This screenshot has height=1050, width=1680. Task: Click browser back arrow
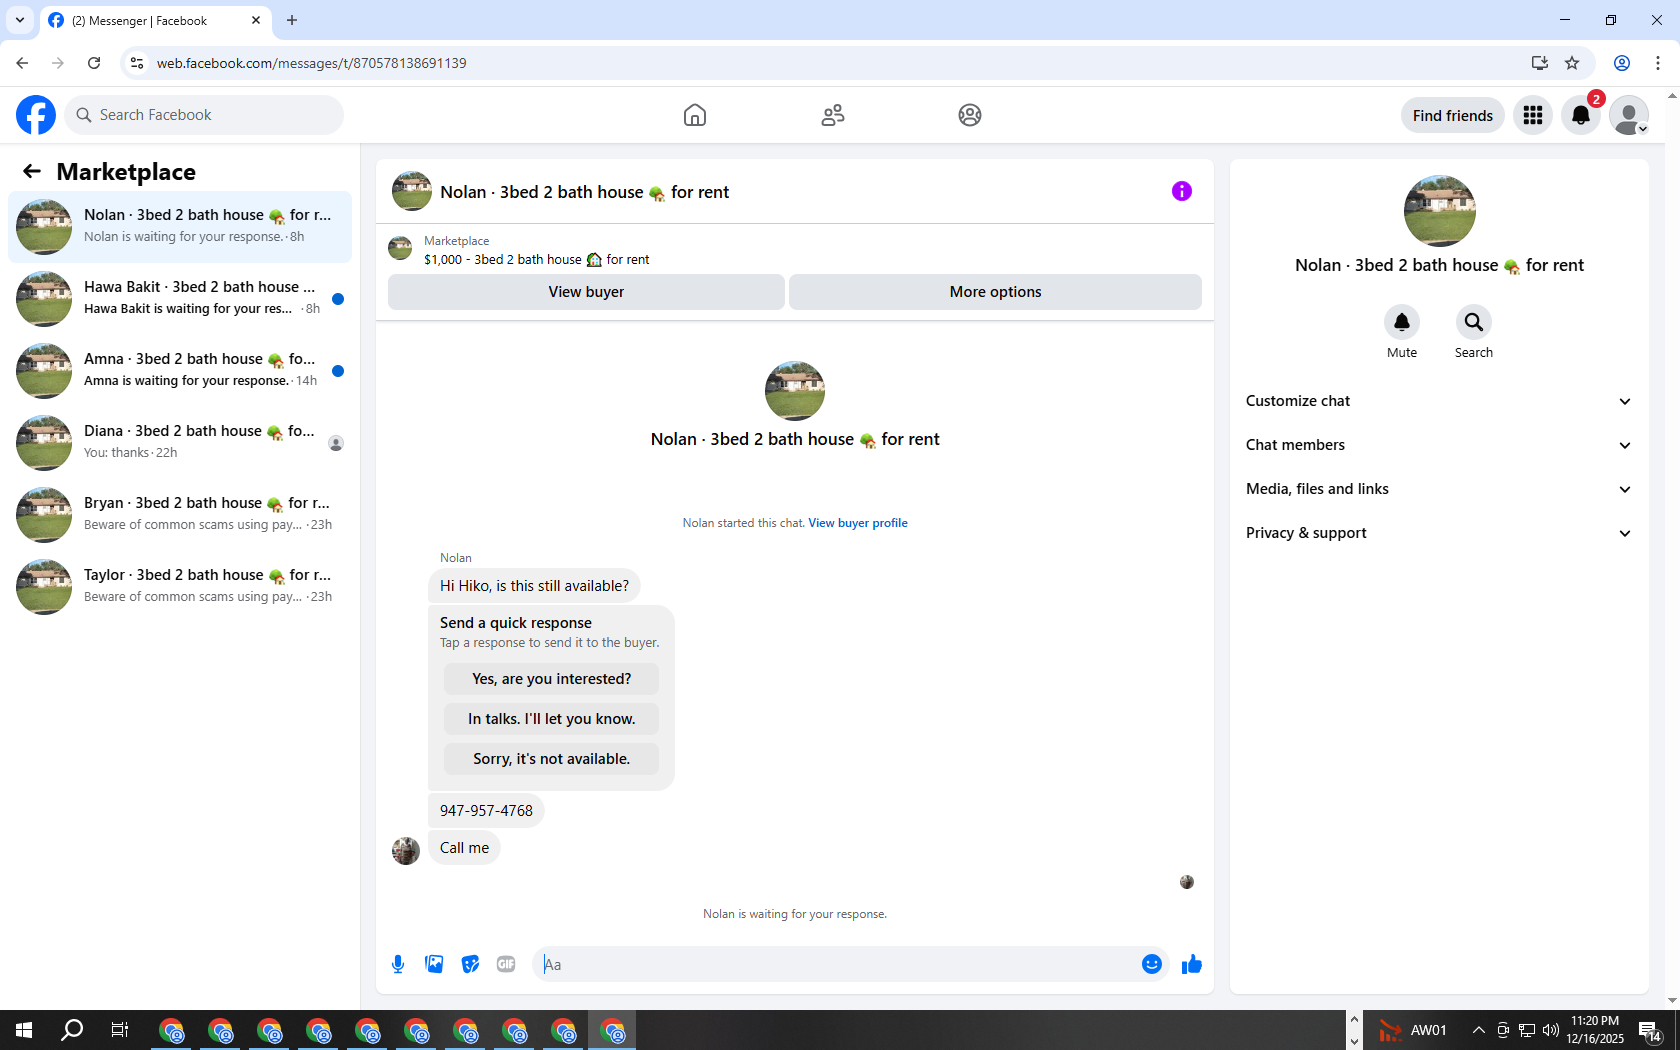coord(22,63)
